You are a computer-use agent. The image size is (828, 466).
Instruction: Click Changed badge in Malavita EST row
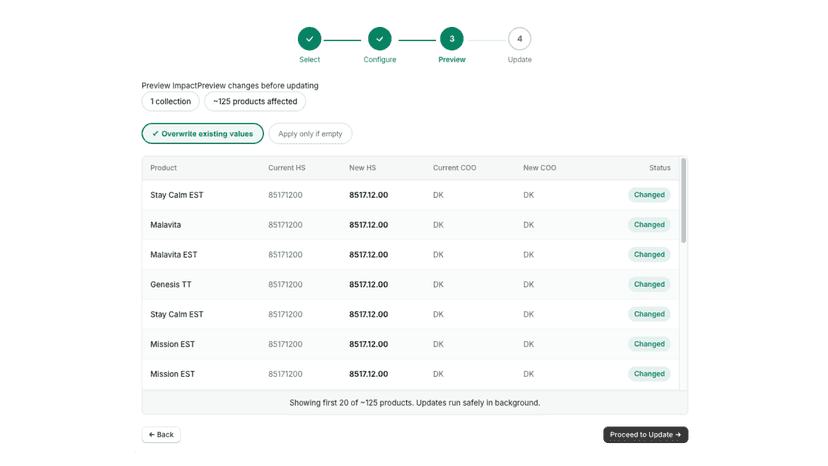click(x=649, y=254)
